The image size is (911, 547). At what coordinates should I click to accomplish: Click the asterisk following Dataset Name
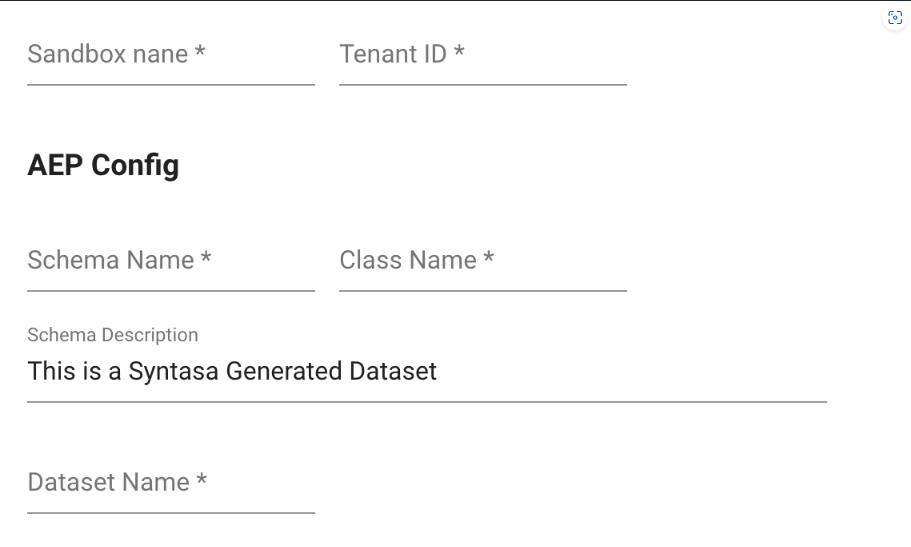tap(202, 481)
